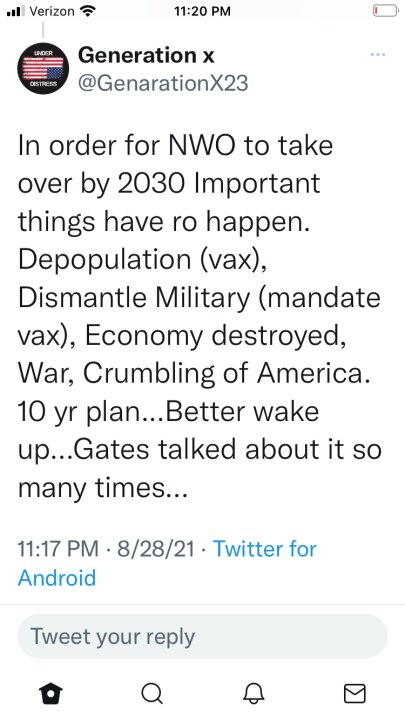405x720 pixels.
Task: Open the Generation x display name
Action: 146,56
